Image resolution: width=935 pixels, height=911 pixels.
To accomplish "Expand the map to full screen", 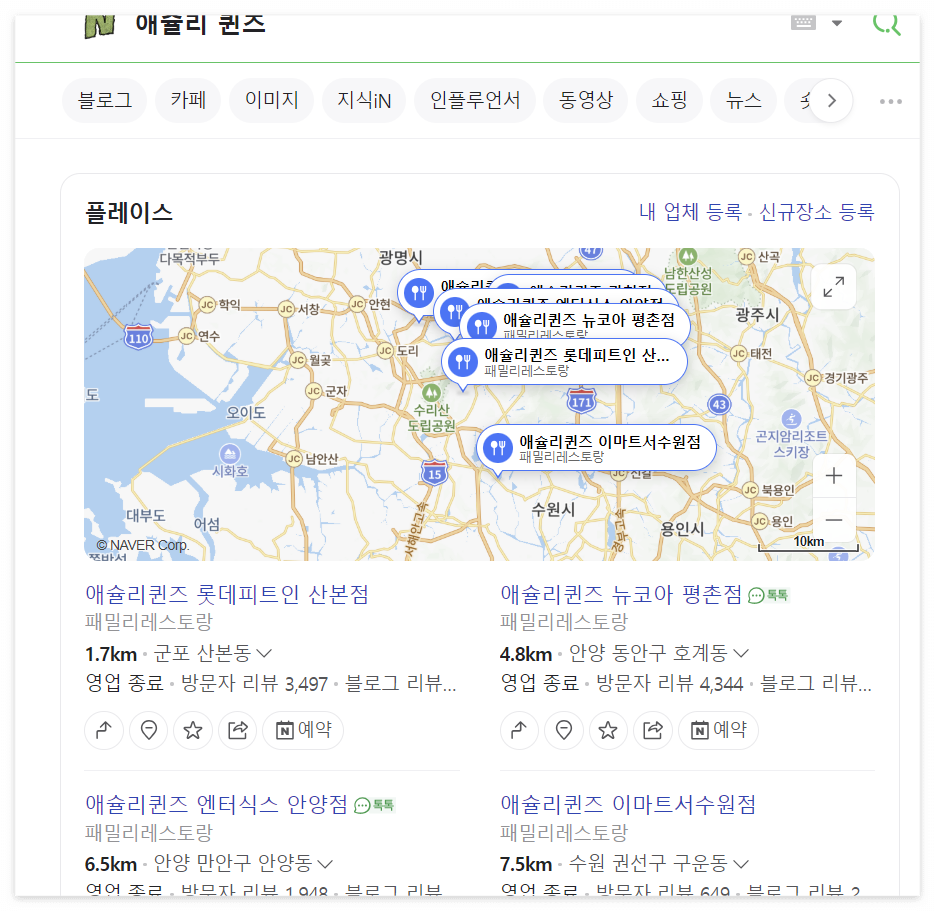I will click(834, 287).
